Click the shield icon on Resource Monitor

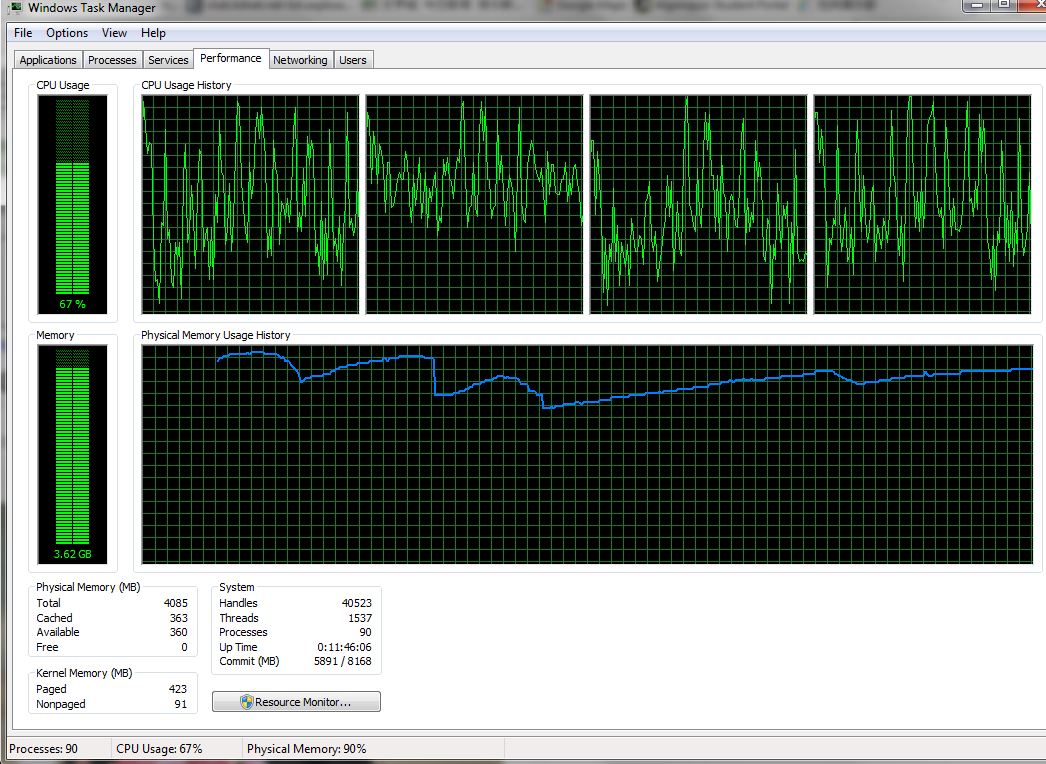(x=247, y=702)
